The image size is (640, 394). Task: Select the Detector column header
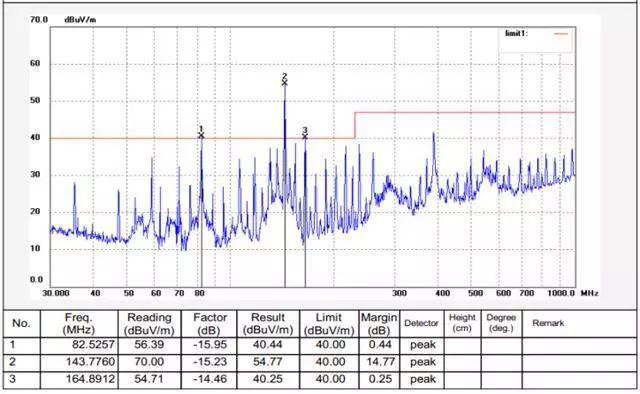[421, 323]
